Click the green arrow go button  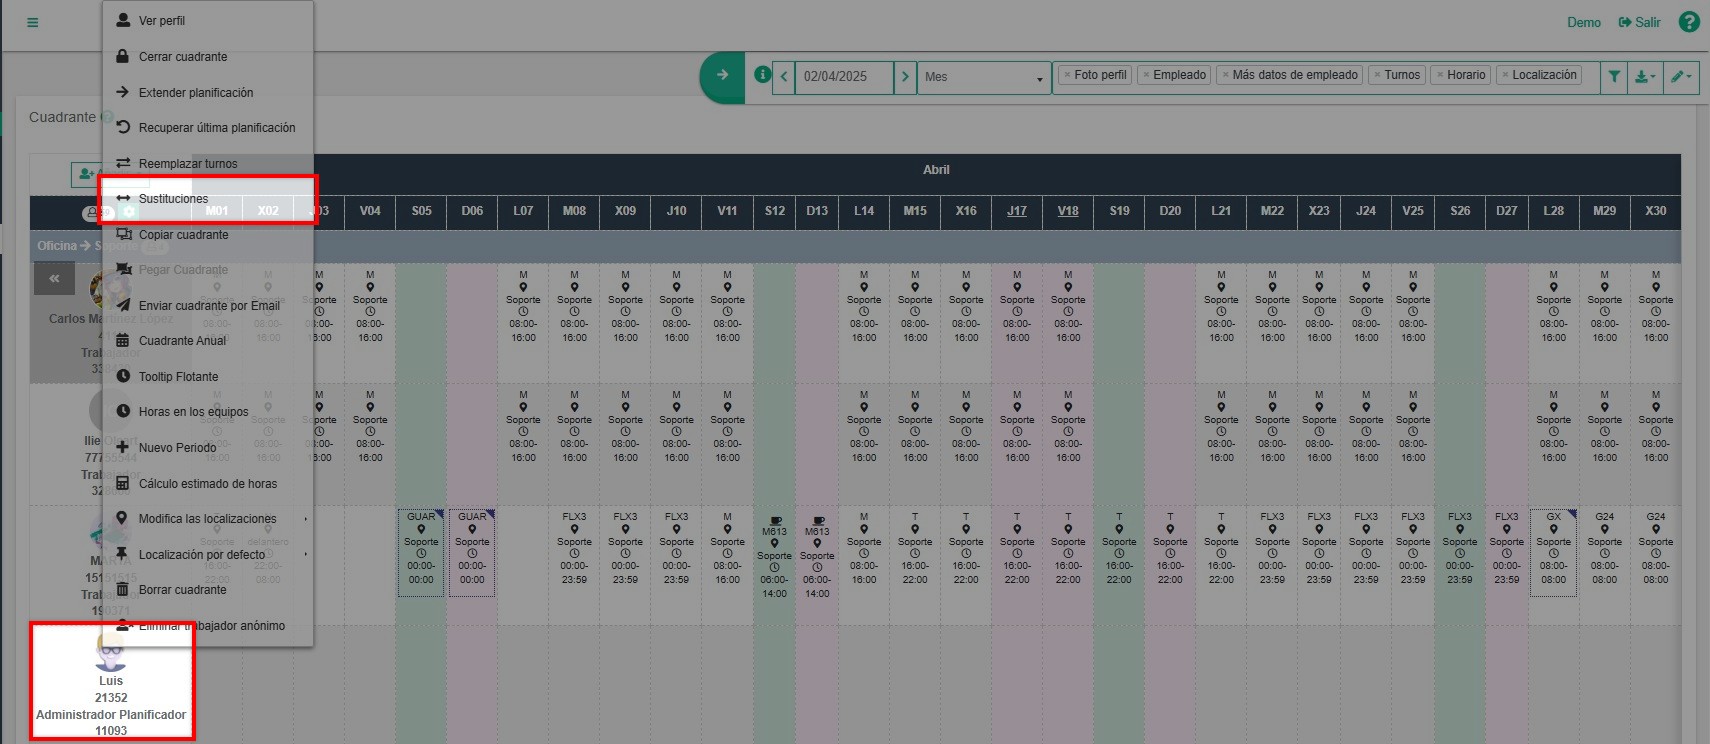point(722,75)
